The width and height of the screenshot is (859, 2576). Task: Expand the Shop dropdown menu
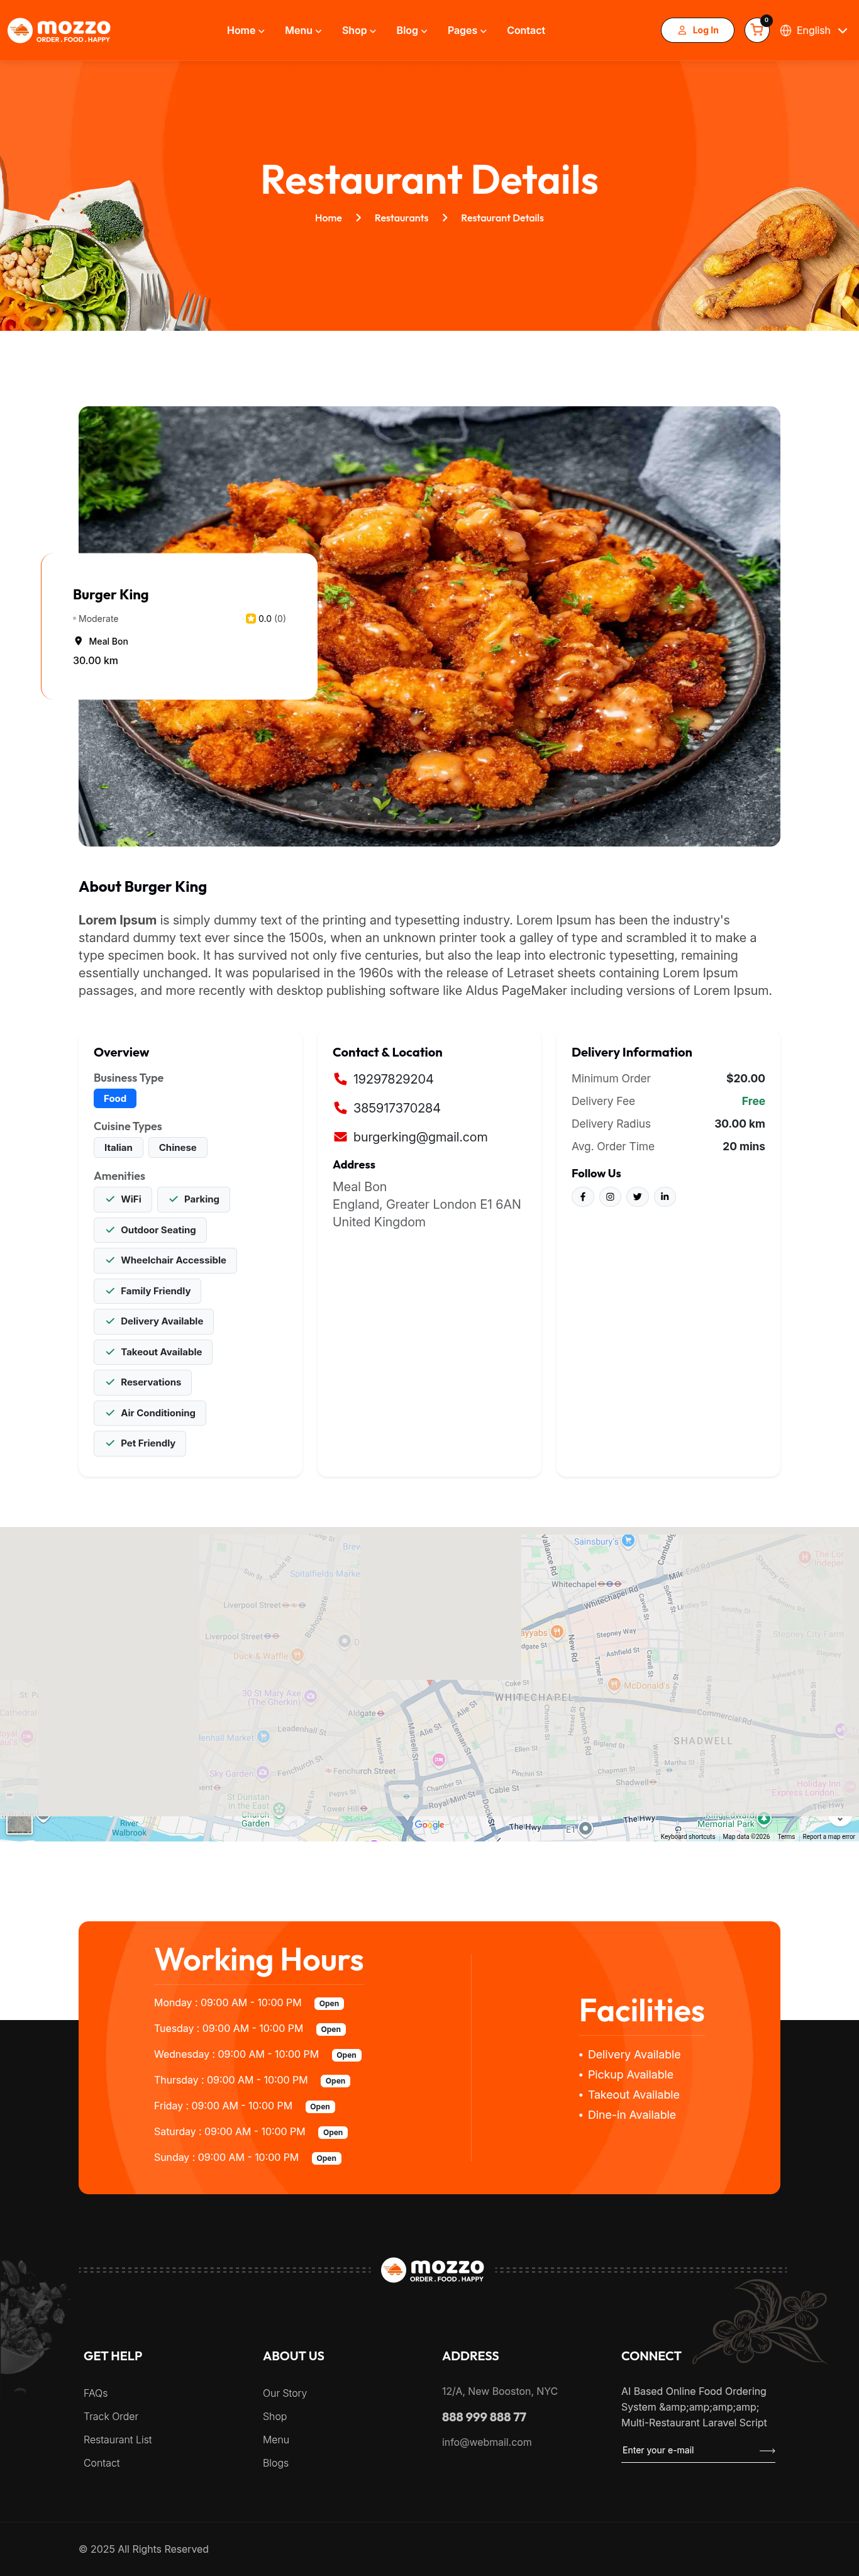(x=358, y=31)
